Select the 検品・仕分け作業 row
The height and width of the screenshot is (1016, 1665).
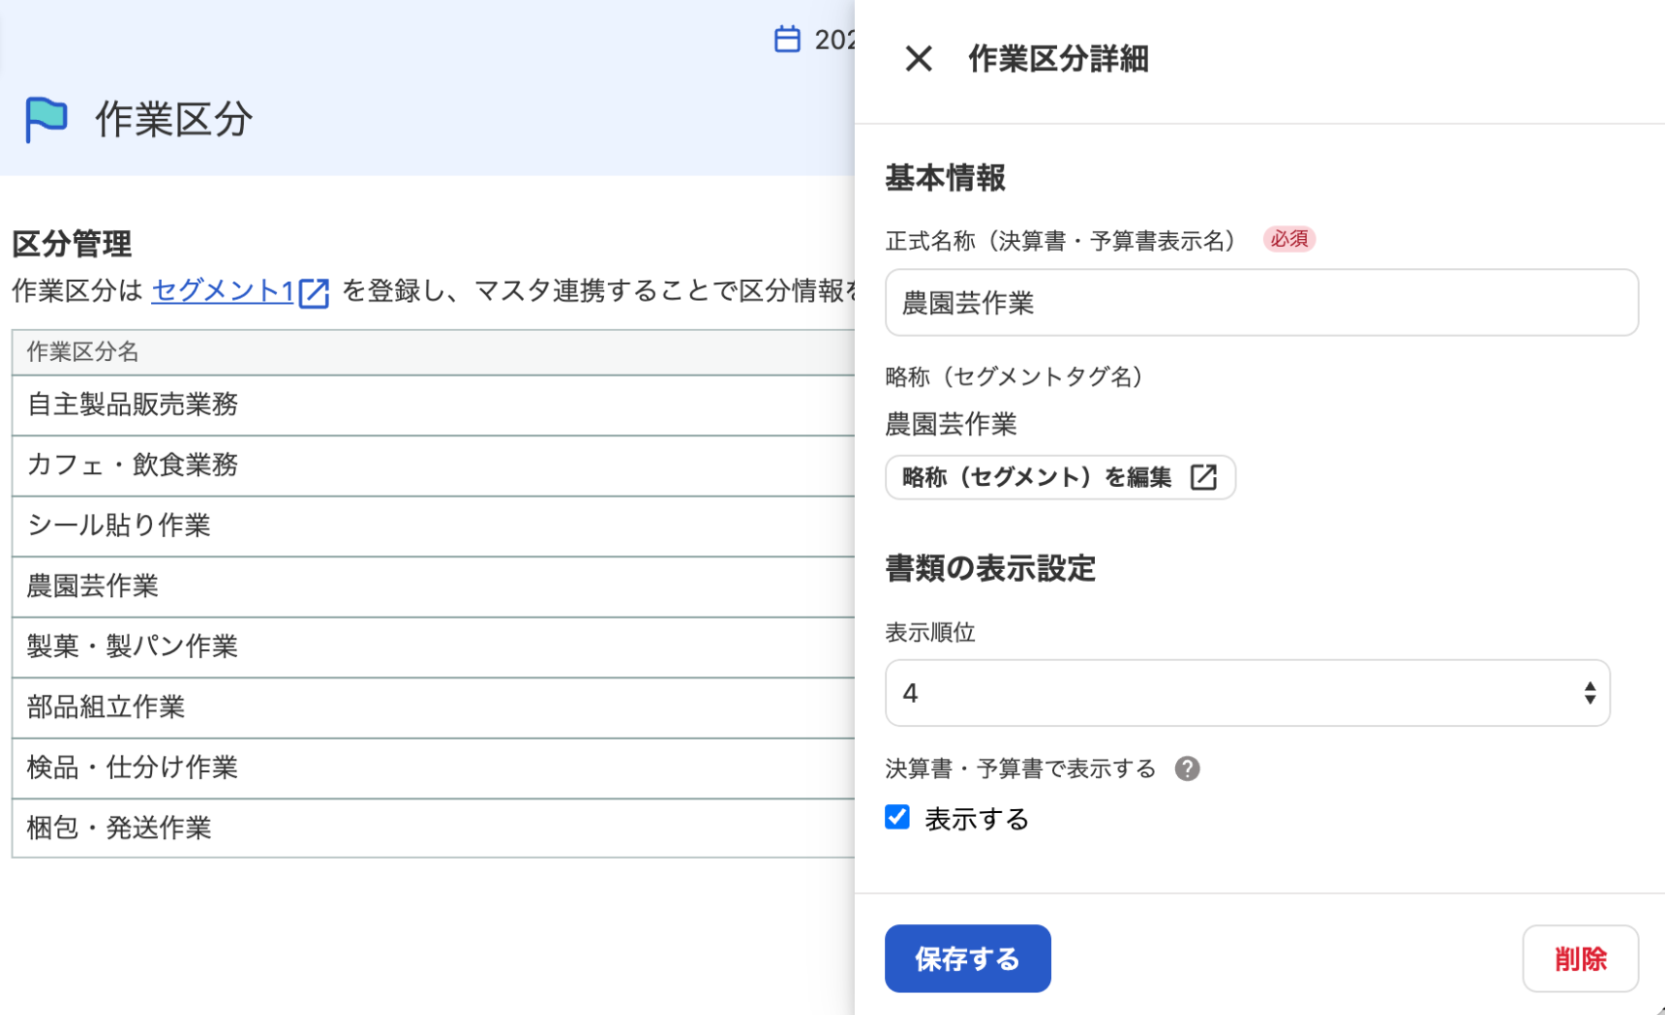click(x=433, y=768)
